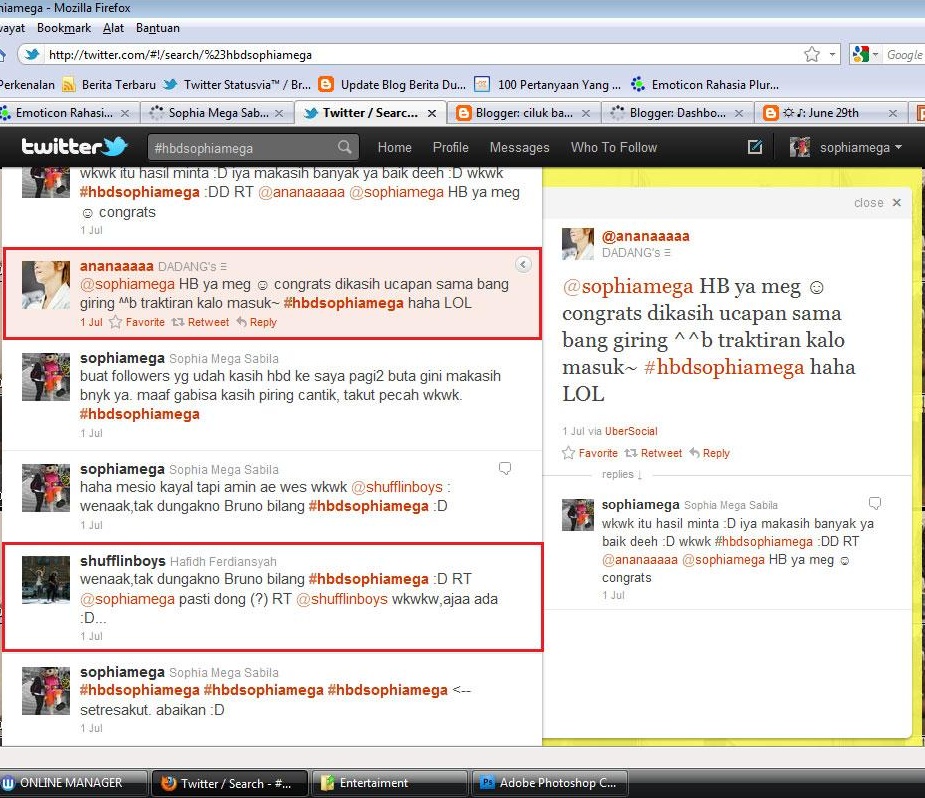Switch to Blogger: ciluk ba tab

[524, 113]
